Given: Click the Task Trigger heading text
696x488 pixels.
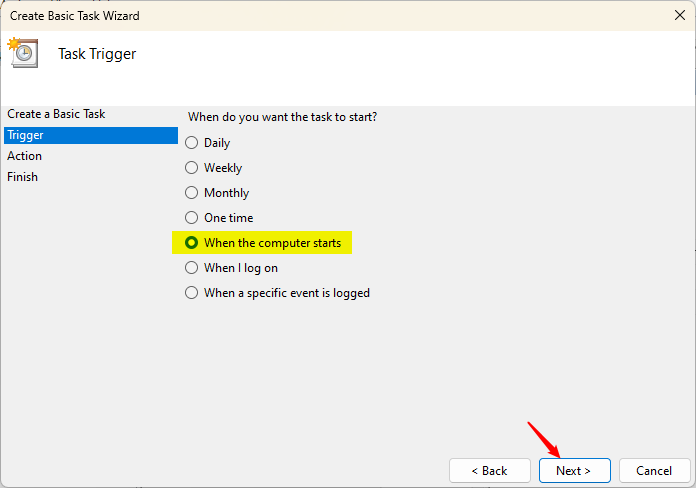Looking at the screenshot, I should click(97, 54).
